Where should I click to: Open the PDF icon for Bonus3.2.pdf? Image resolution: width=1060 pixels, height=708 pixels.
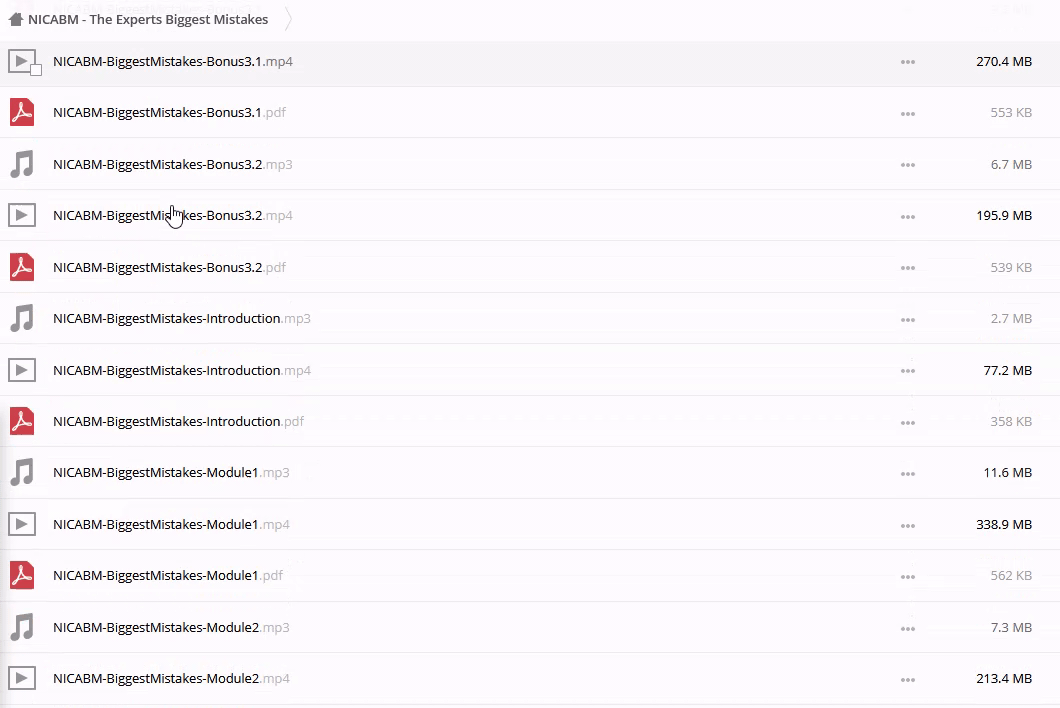point(22,267)
